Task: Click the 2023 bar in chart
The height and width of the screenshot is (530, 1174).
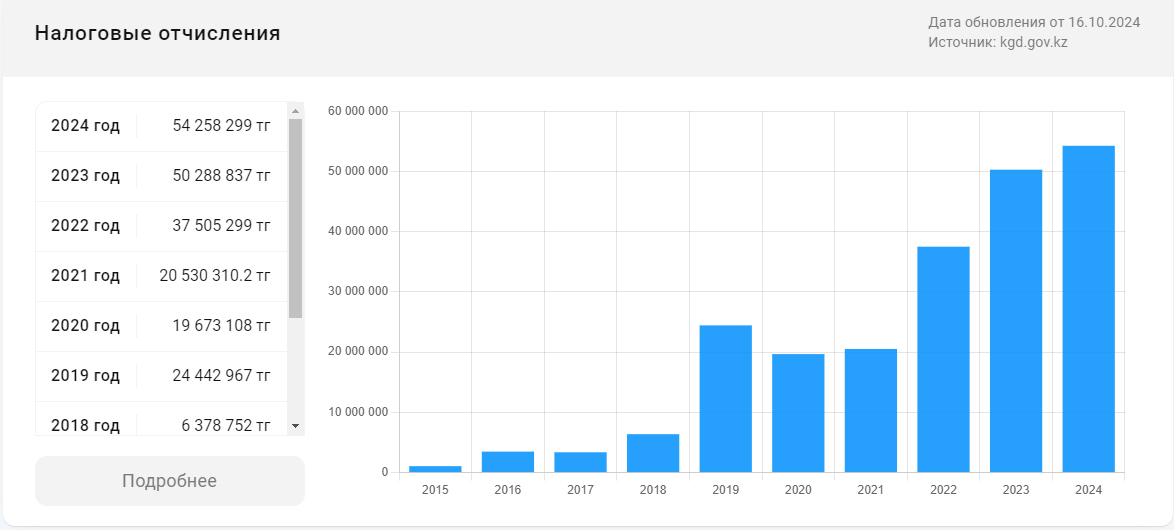Action: [x=1016, y=321]
